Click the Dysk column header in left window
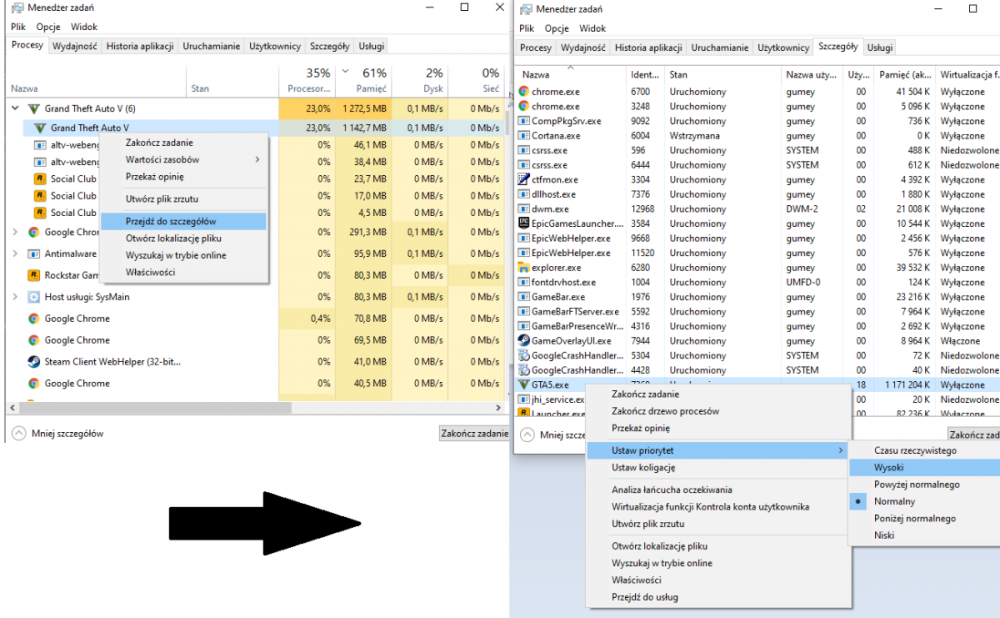1000x618 pixels. (418, 80)
